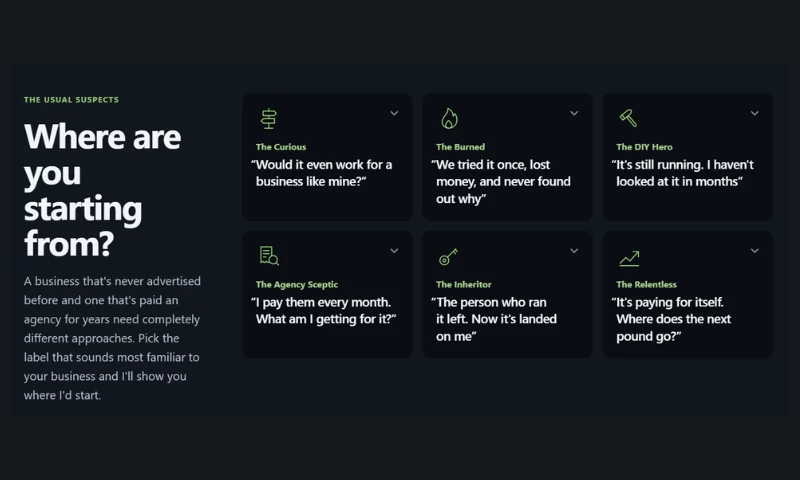Click the flame icon on The Burned card
The width and height of the screenshot is (800, 480).
tap(449, 118)
